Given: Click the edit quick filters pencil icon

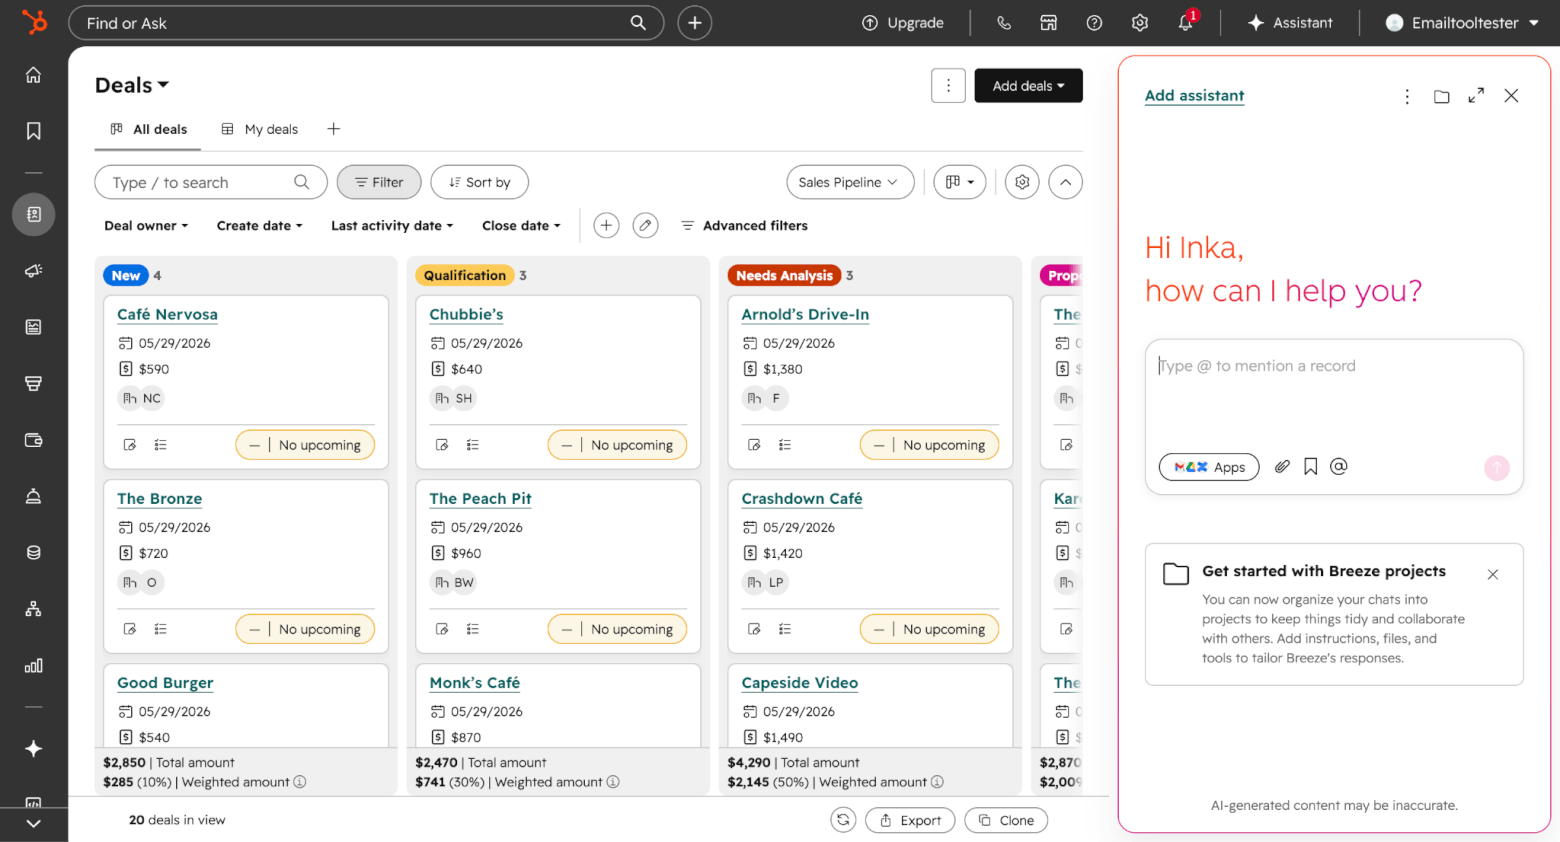Looking at the screenshot, I should coord(646,226).
